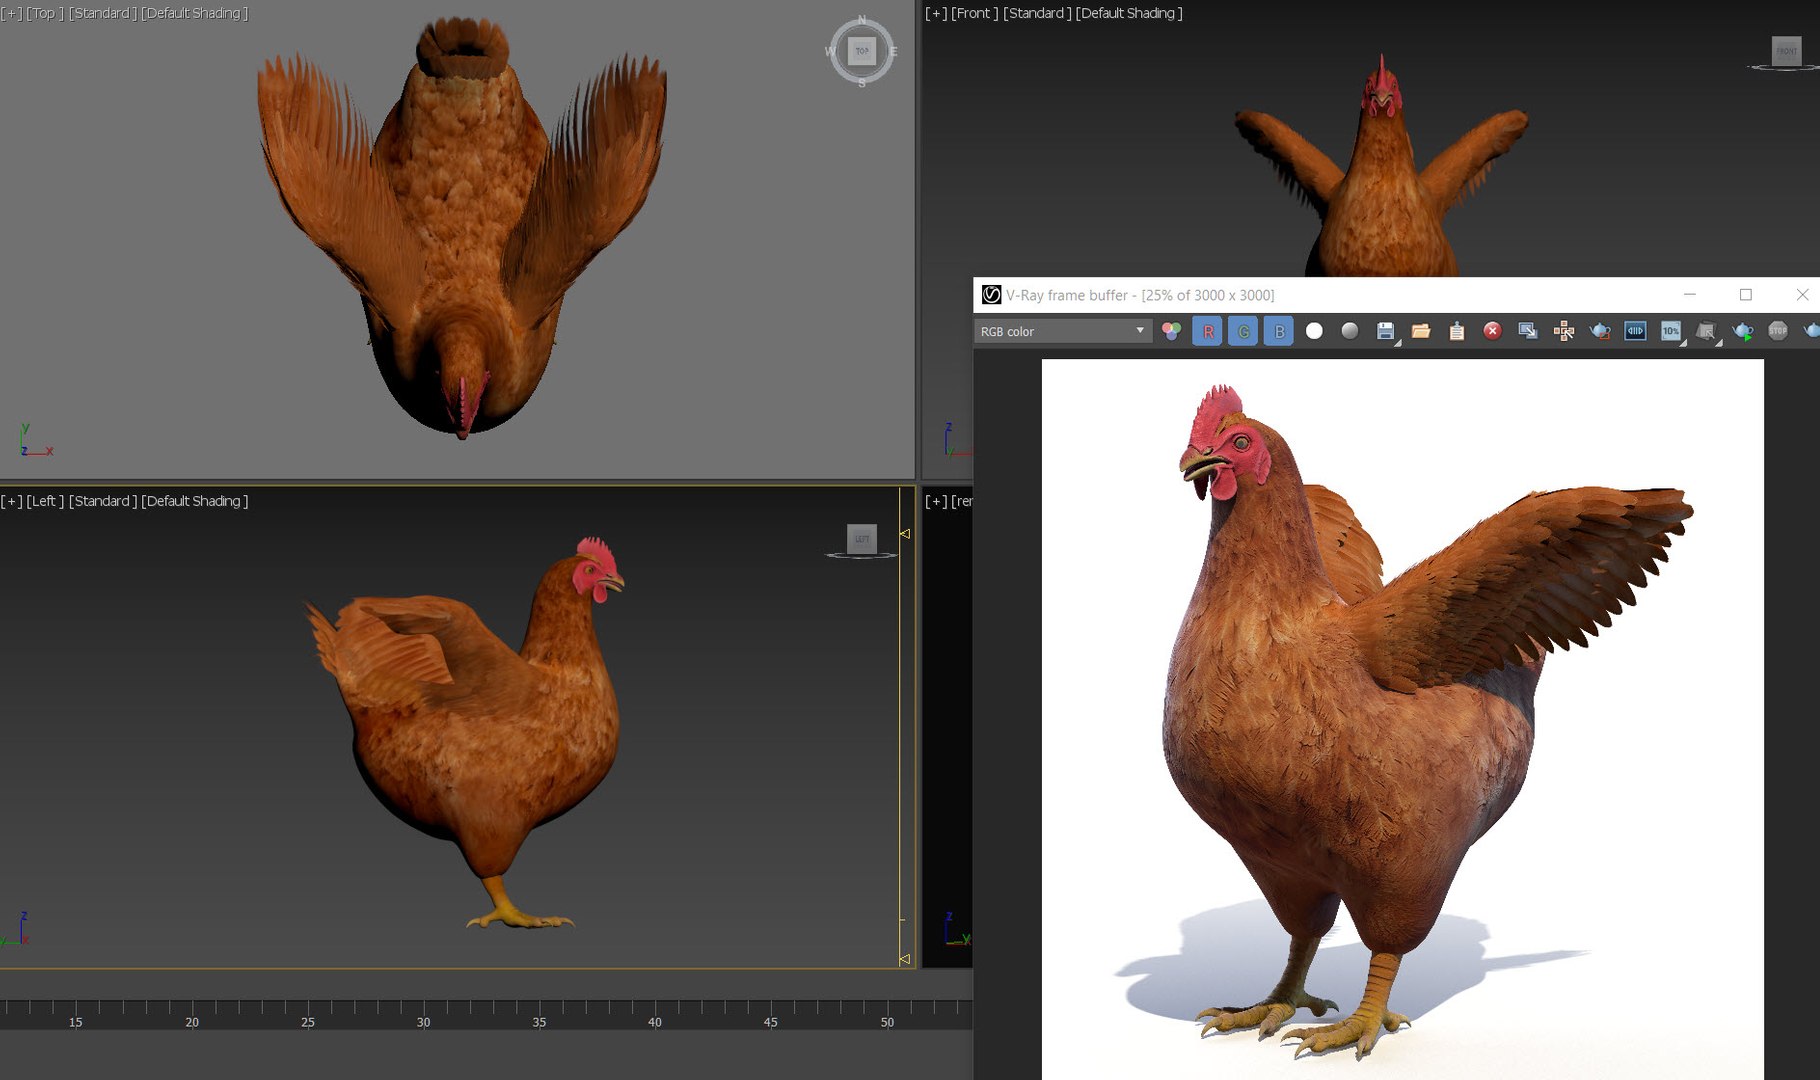The width and height of the screenshot is (1820, 1080).
Task: Open an image via the folder icon
Action: point(1421,331)
